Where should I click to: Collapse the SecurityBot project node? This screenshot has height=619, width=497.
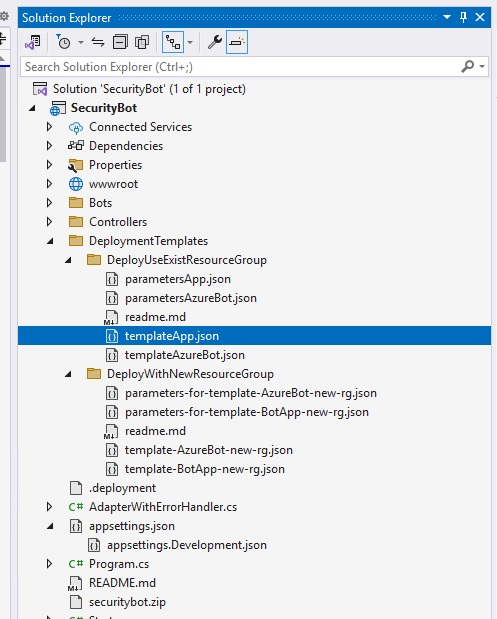tap(32, 108)
